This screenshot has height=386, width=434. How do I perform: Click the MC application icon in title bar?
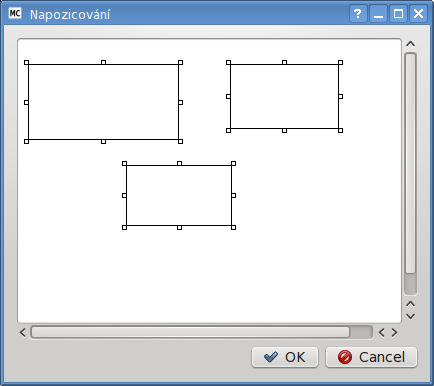(15, 14)
